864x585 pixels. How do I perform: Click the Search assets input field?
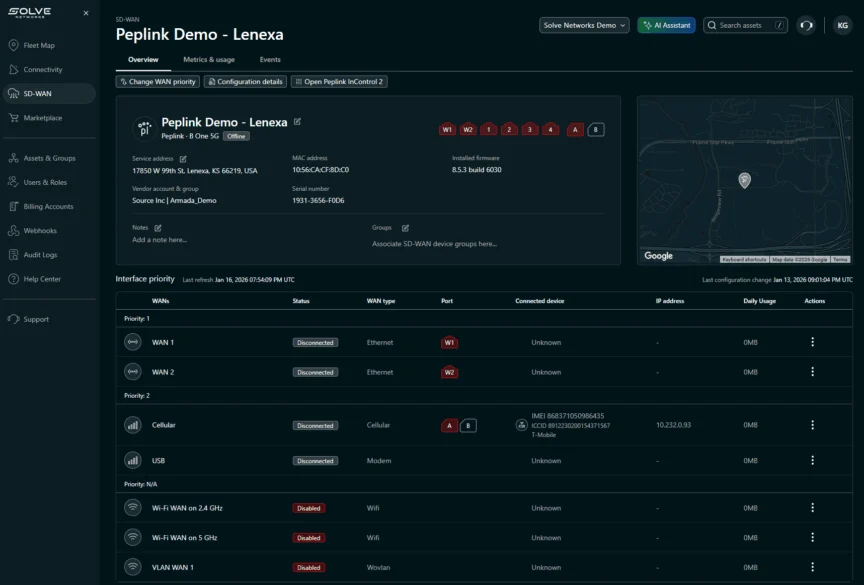click(744, 25)
